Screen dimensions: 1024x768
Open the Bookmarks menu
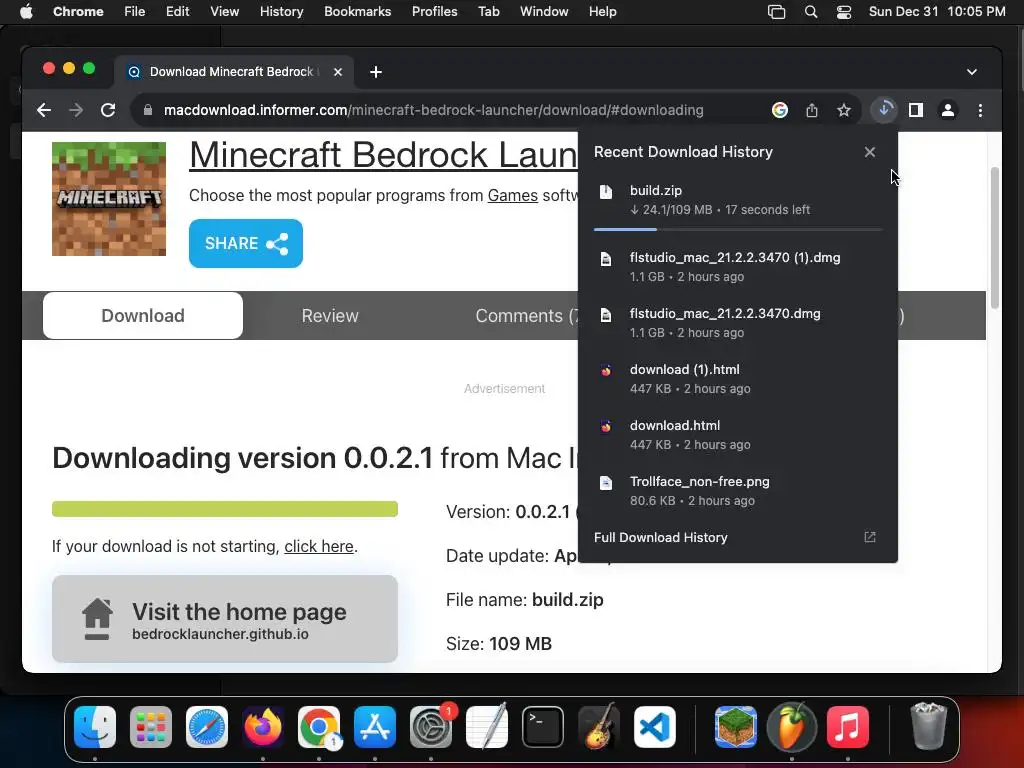358,12
